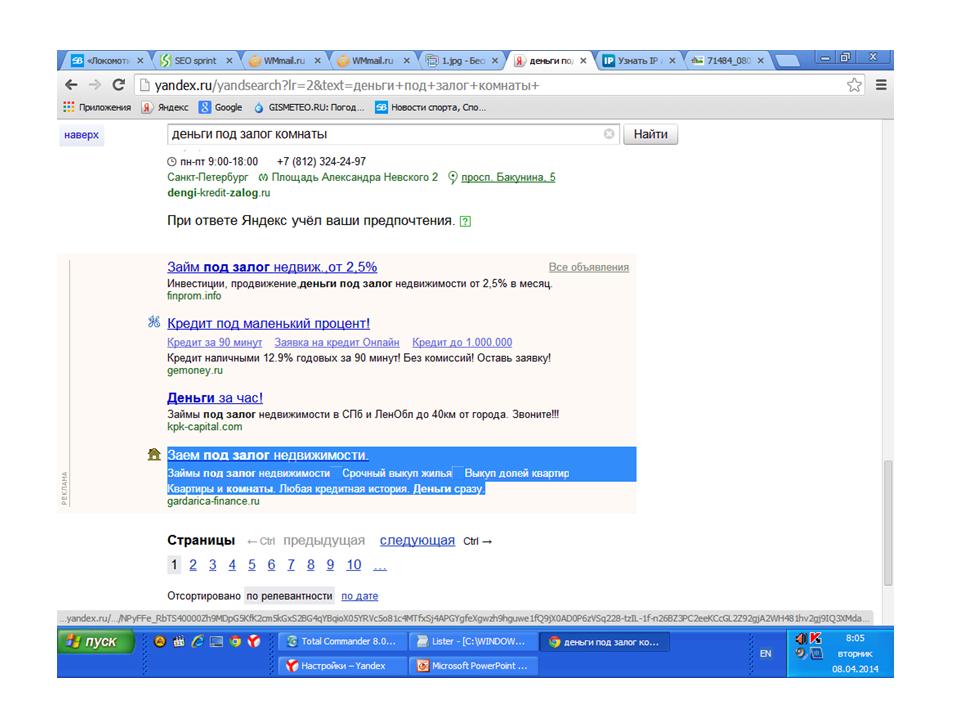This screenshot has height=720, width=960.
Task: Click the vertical scrollbar thumb
Action: (888, 523)
